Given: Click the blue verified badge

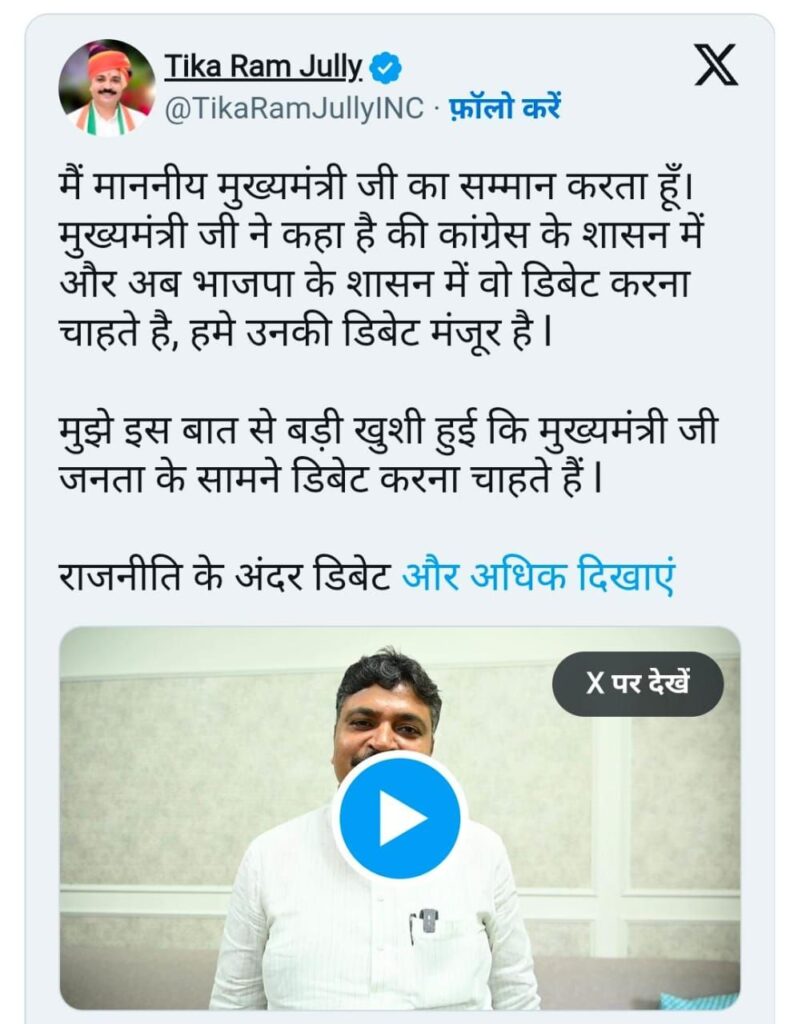Looking at the screenshot, I should 386,68.
